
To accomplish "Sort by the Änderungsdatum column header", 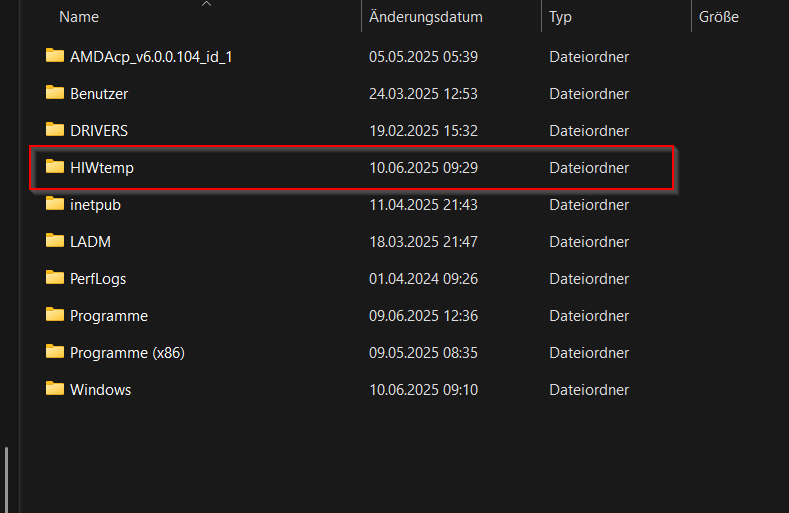I will (425, 17).
